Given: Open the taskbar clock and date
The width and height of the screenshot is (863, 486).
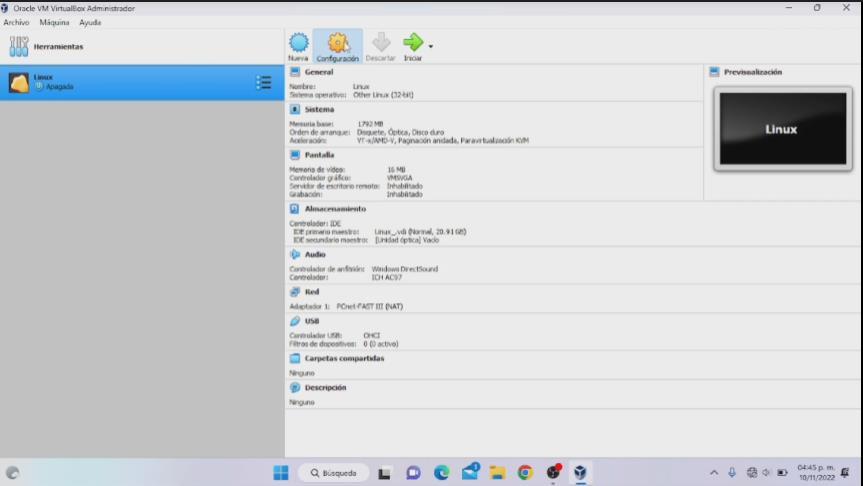Looking at the screenshot, I should (816, 473).
